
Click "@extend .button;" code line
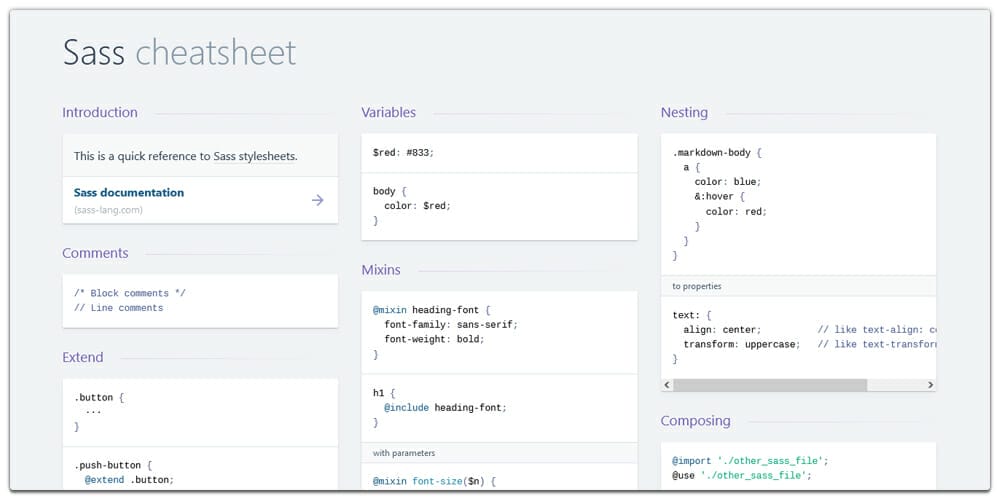tap(129, 480)
